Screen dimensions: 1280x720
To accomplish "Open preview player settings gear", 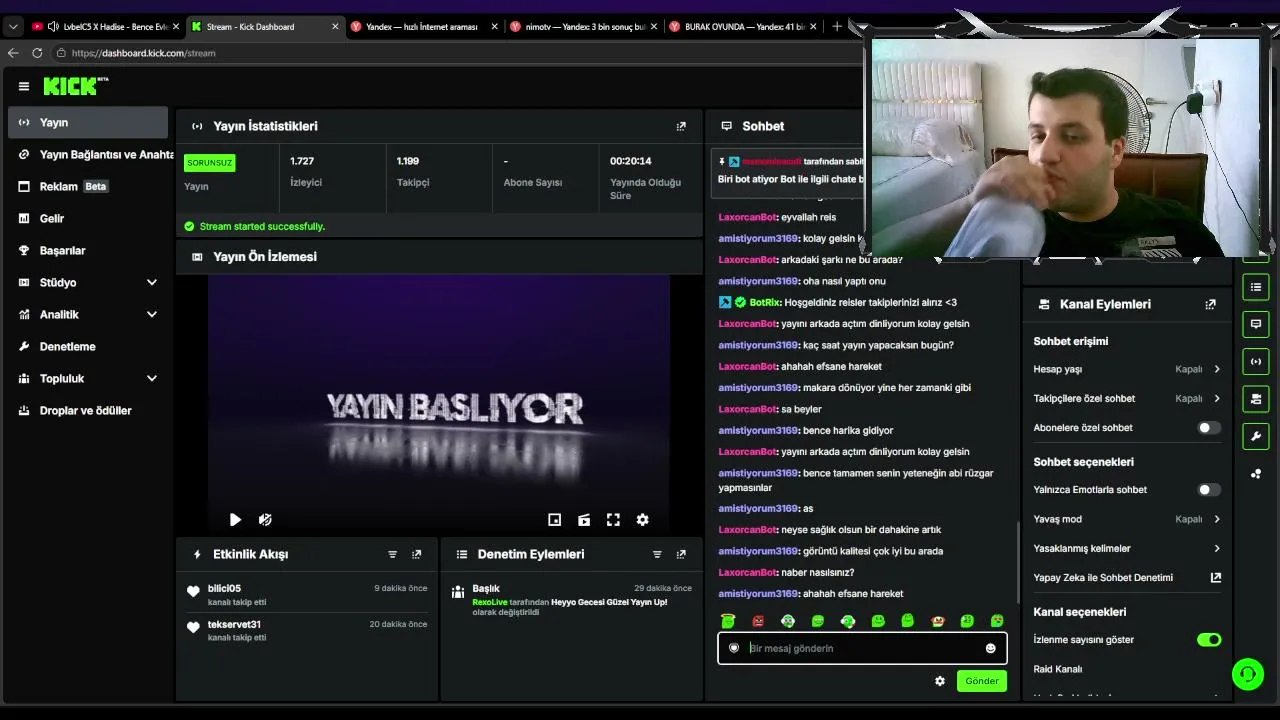I will click(643, 520).
